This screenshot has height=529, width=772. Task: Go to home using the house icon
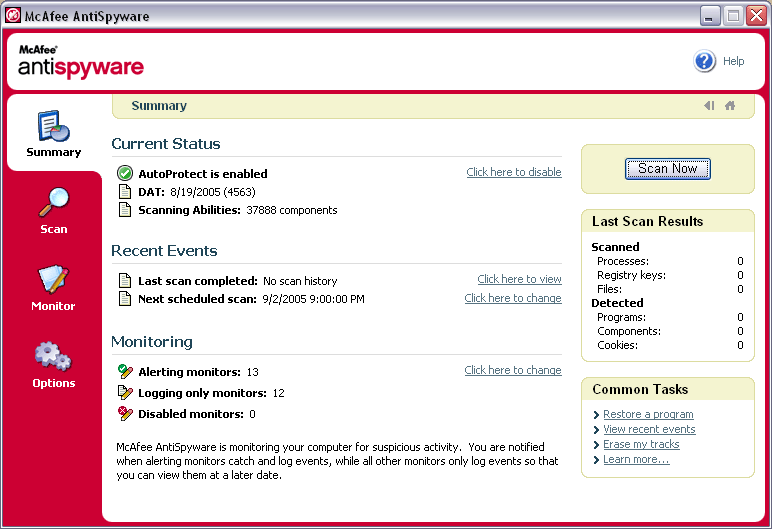(x=730, y=105)
